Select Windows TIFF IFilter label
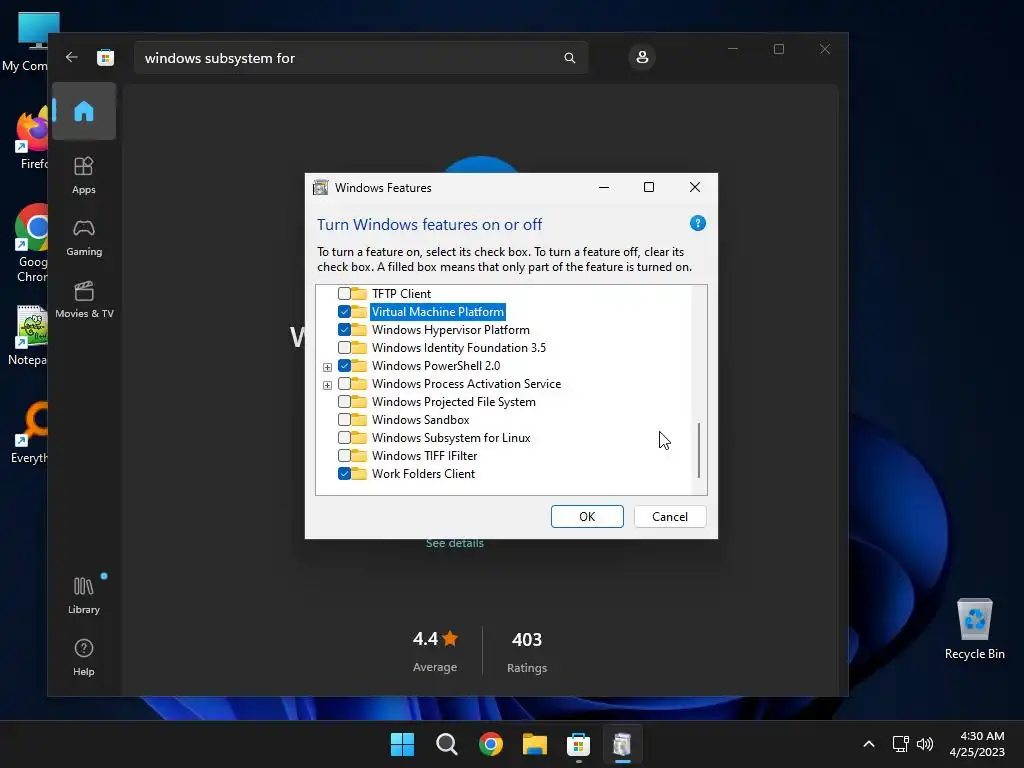The height and width of the screenshot is (768, 1024). [424, 455]
